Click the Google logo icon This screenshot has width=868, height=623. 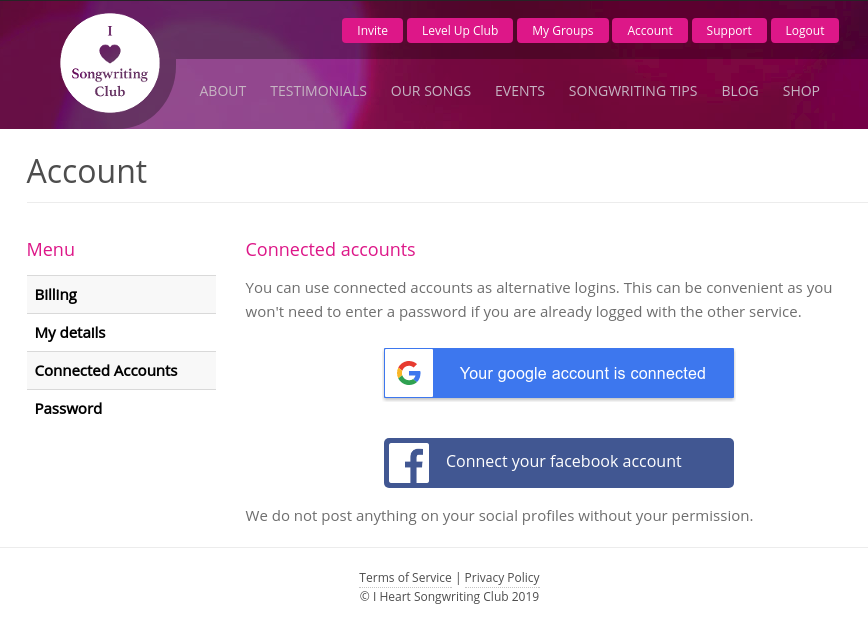[409, 374]
